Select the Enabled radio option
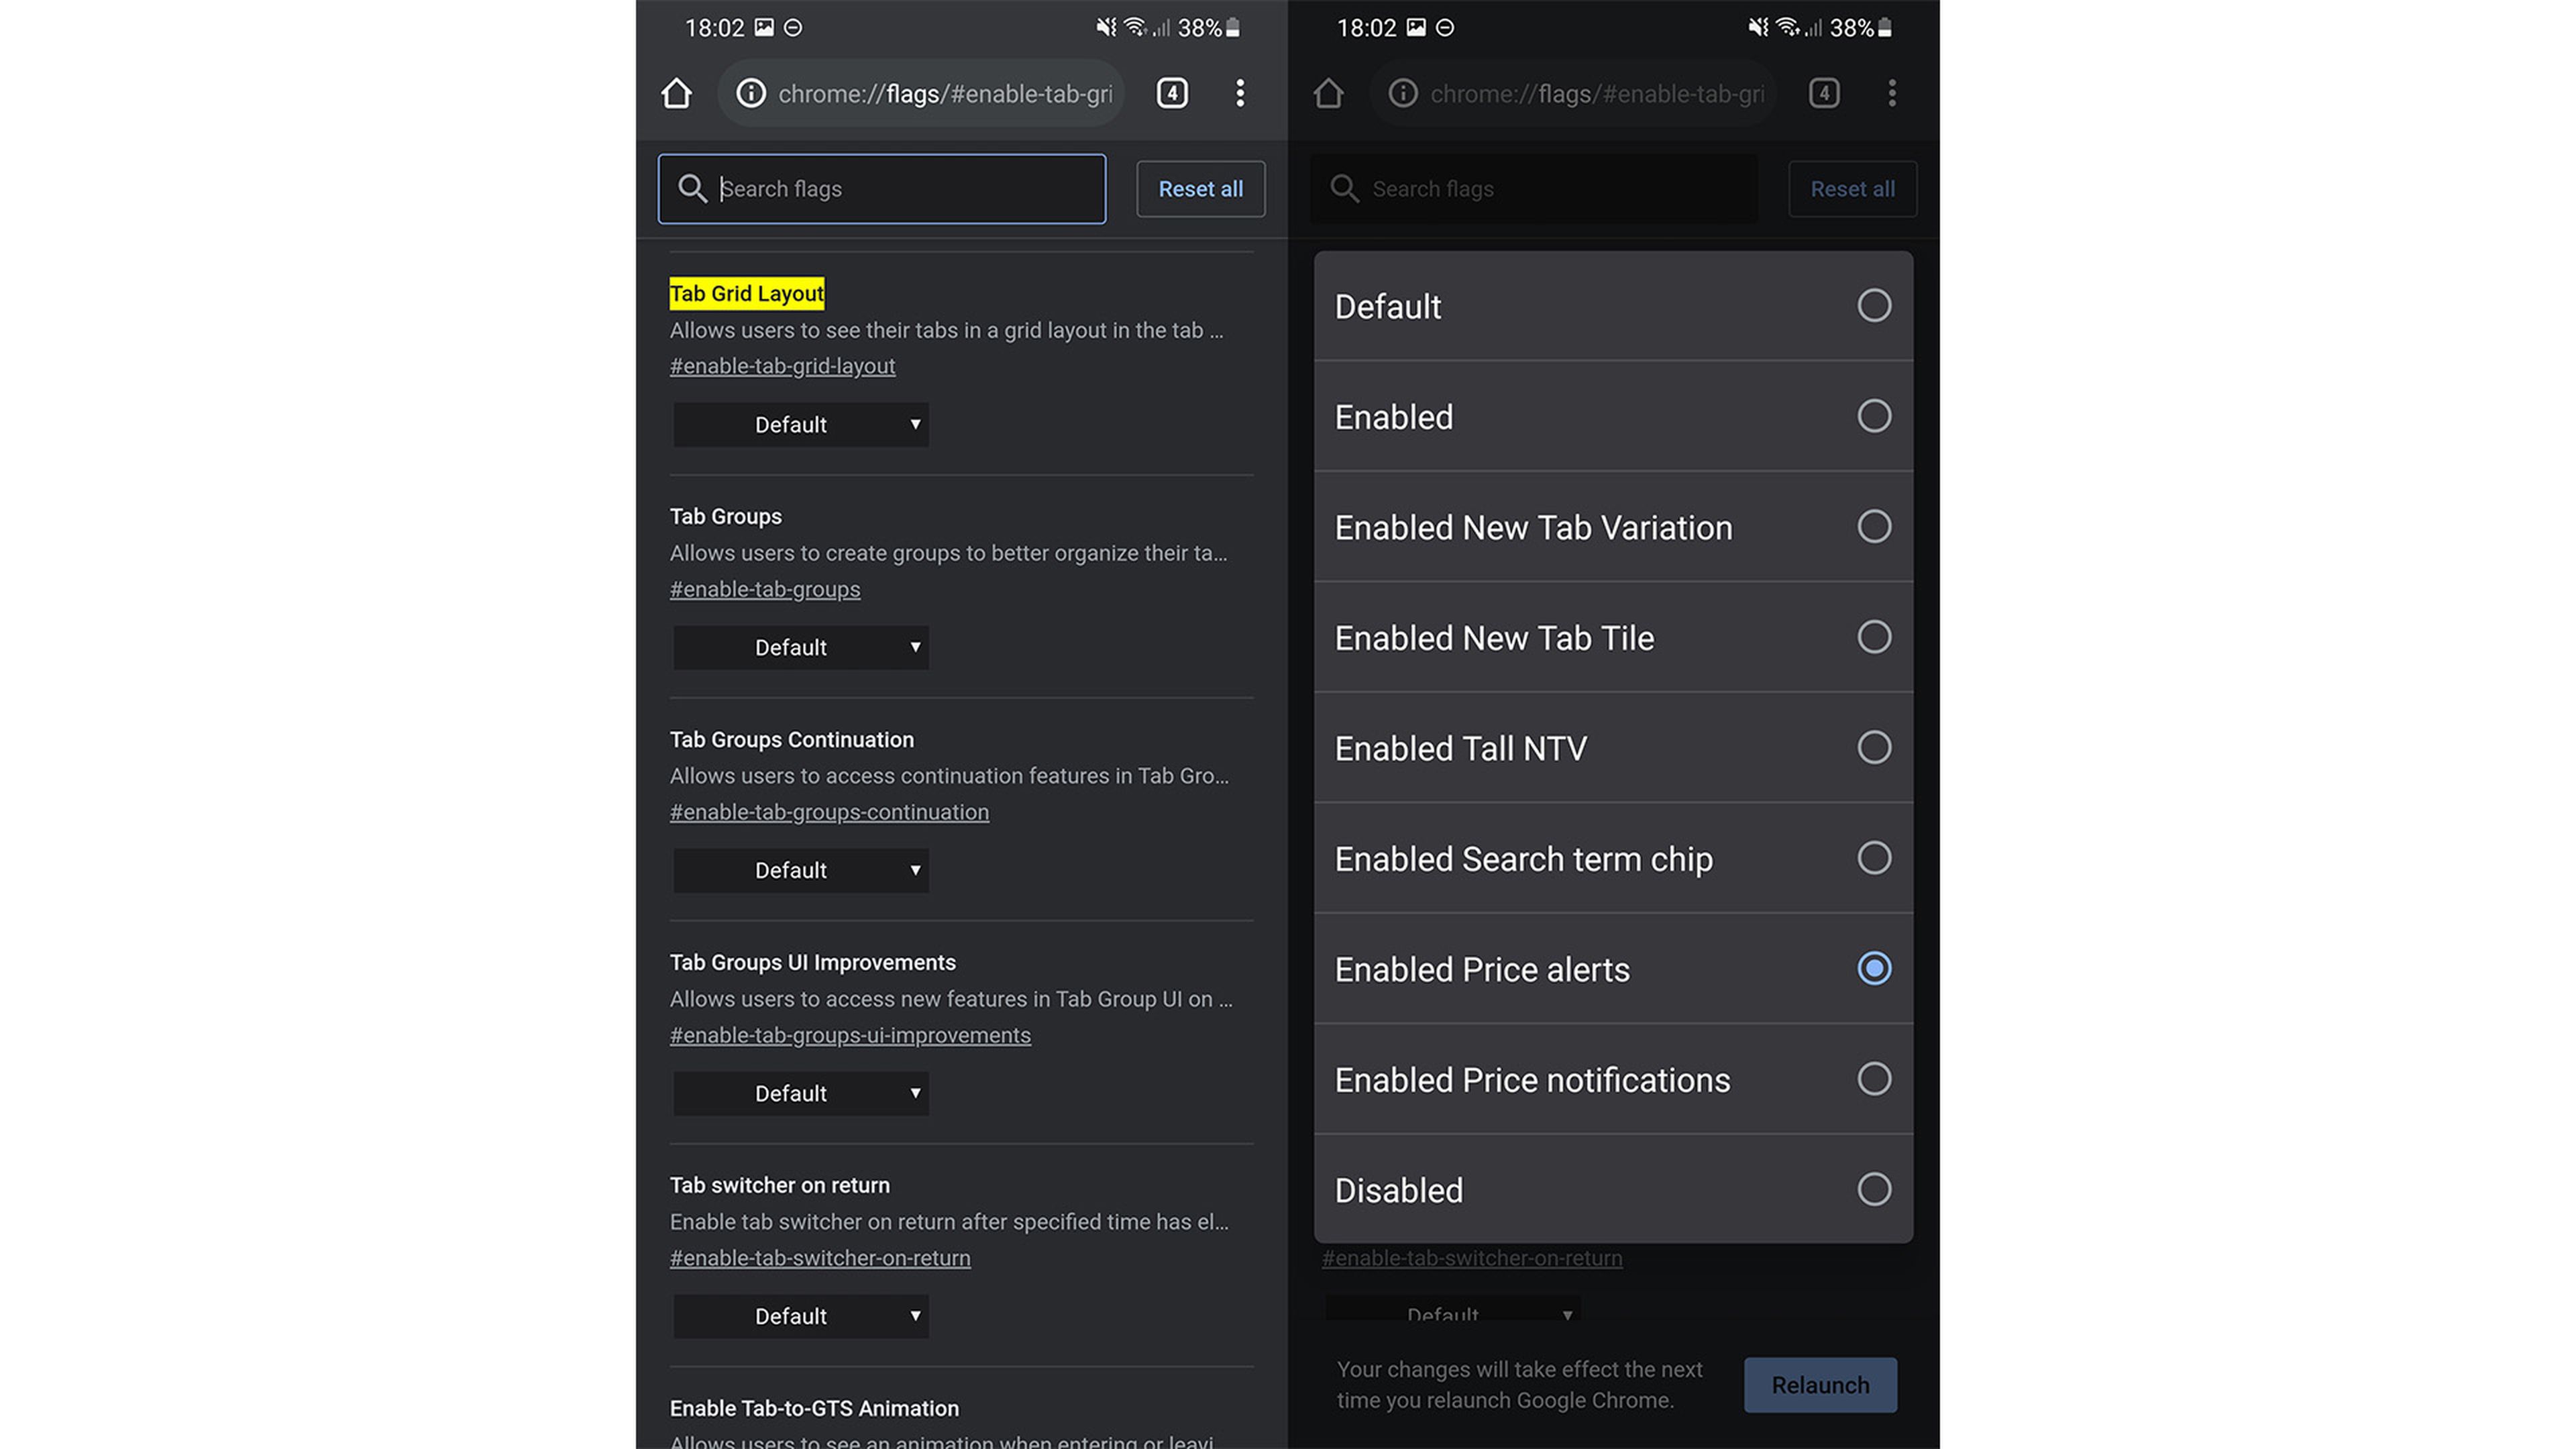Screen dimensions: 2576x1449 1873,416
